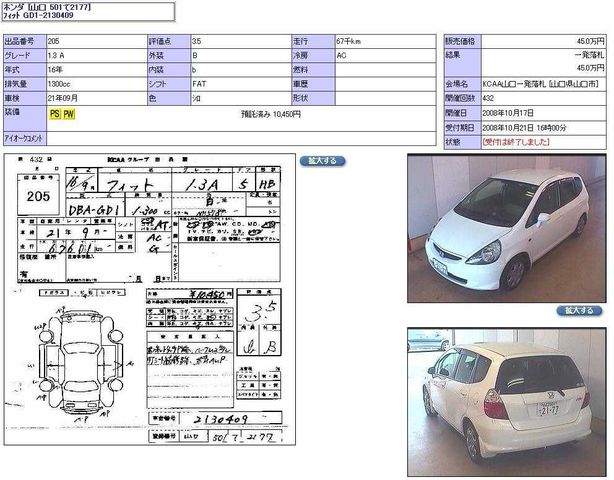Viewport: 614px width, 480px height.
Task: Click the 評価点 label cell
Action: tap(169, 41)
